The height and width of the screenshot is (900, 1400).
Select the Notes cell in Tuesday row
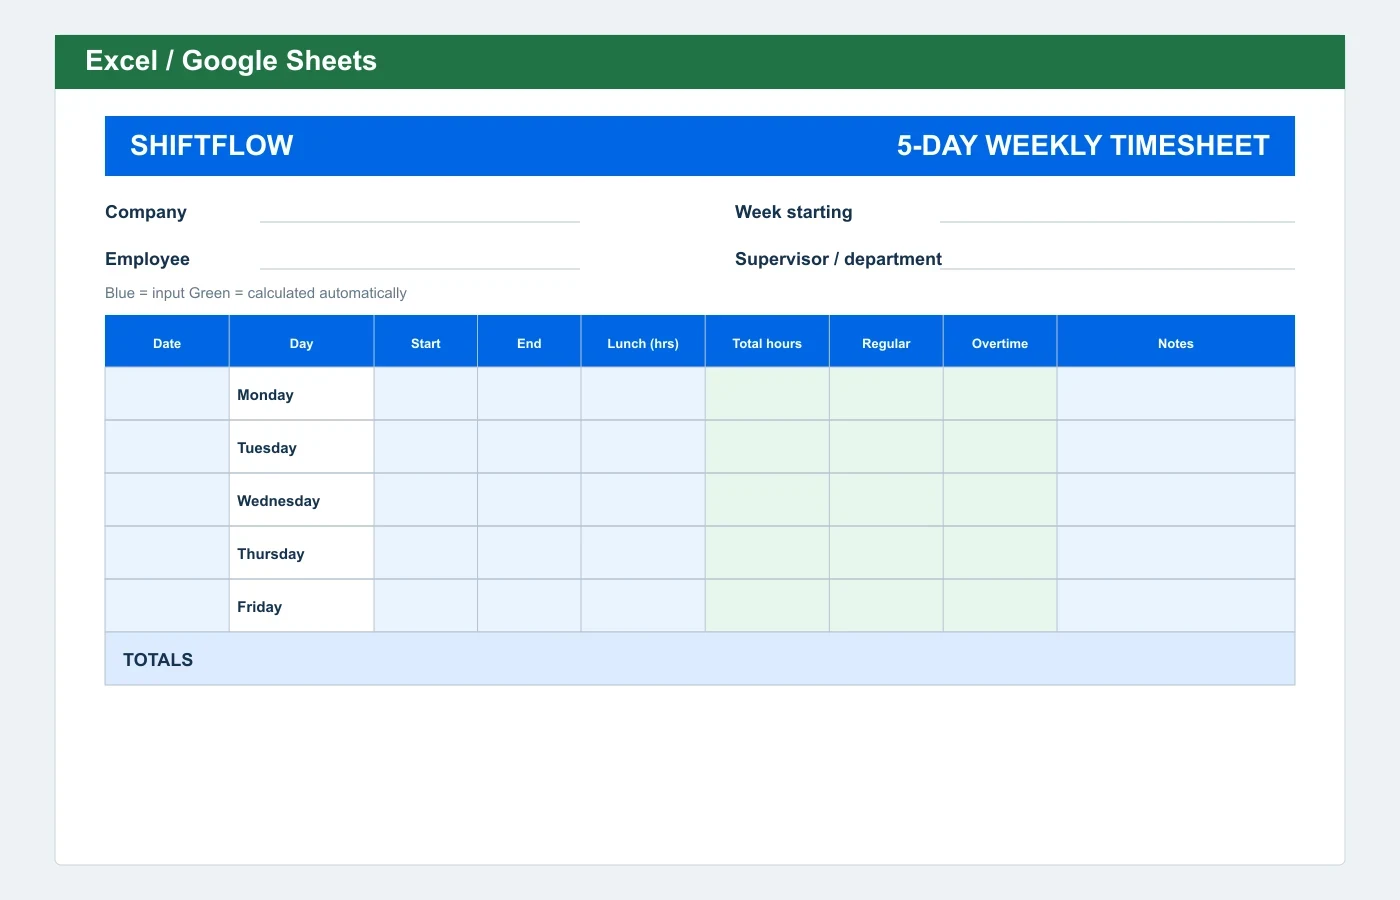[1176, 447]
